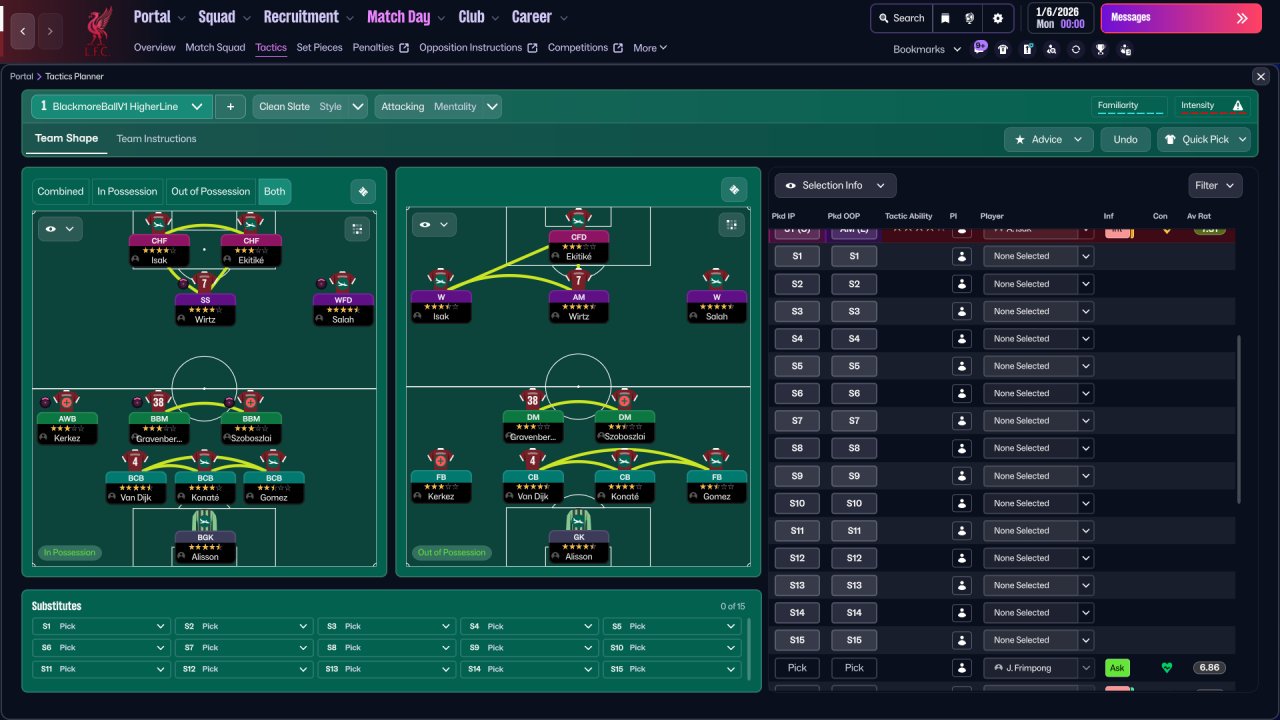Screen dimensions: 1280x720
Task: Expand the Advice dropdown
Action: point(1048,140)
